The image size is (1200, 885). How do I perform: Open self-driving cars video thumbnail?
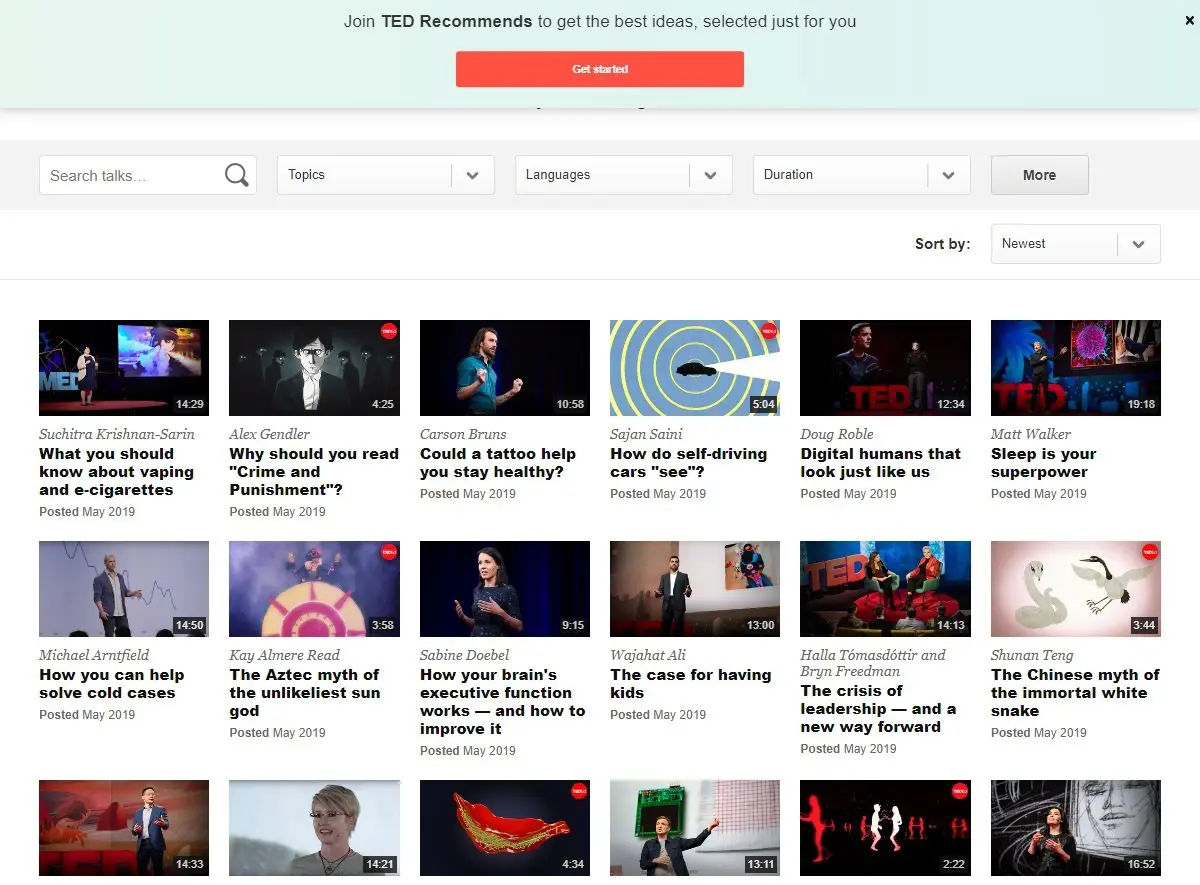click(695, 367)
